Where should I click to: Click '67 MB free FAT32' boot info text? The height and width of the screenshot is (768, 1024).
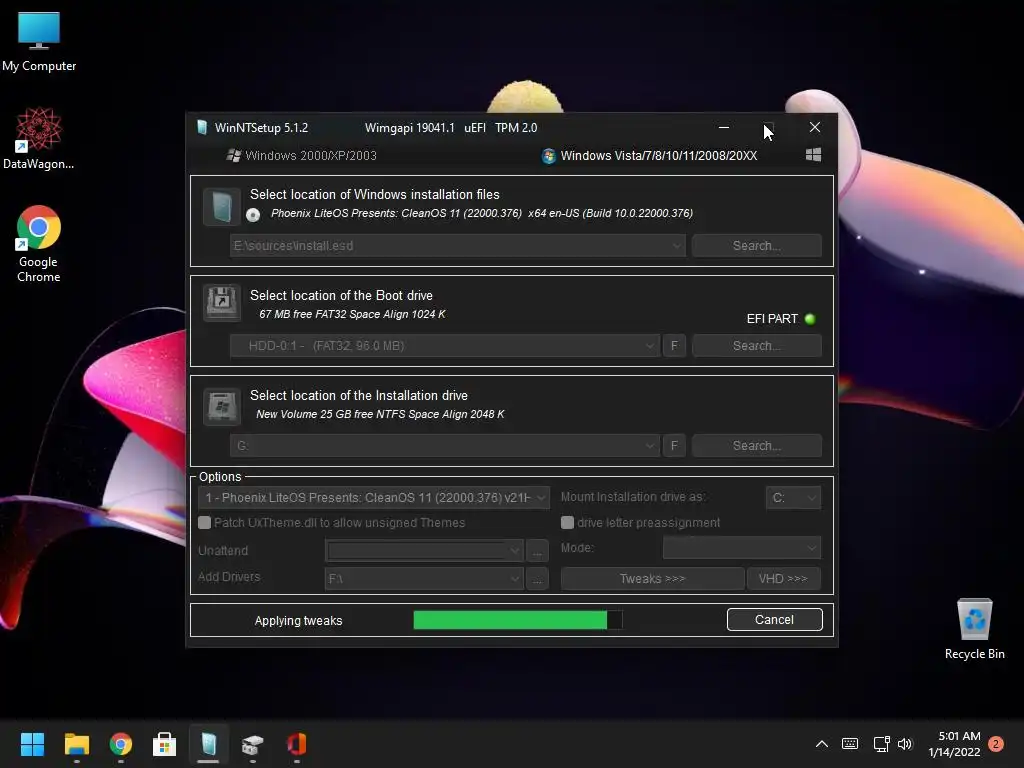(x=352, y=314)
